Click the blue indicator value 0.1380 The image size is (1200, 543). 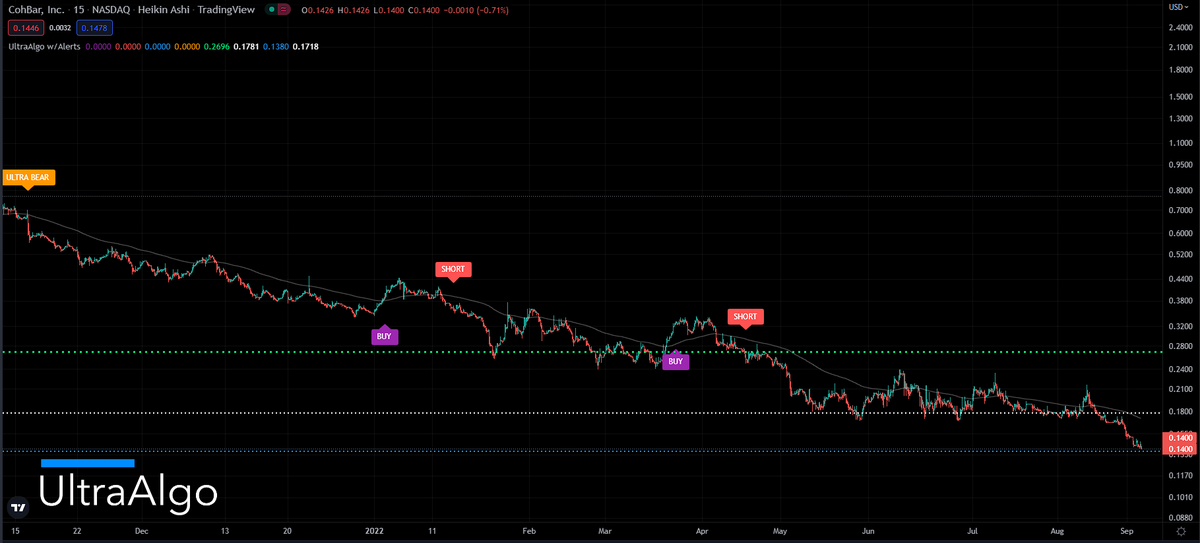point(275,47)
